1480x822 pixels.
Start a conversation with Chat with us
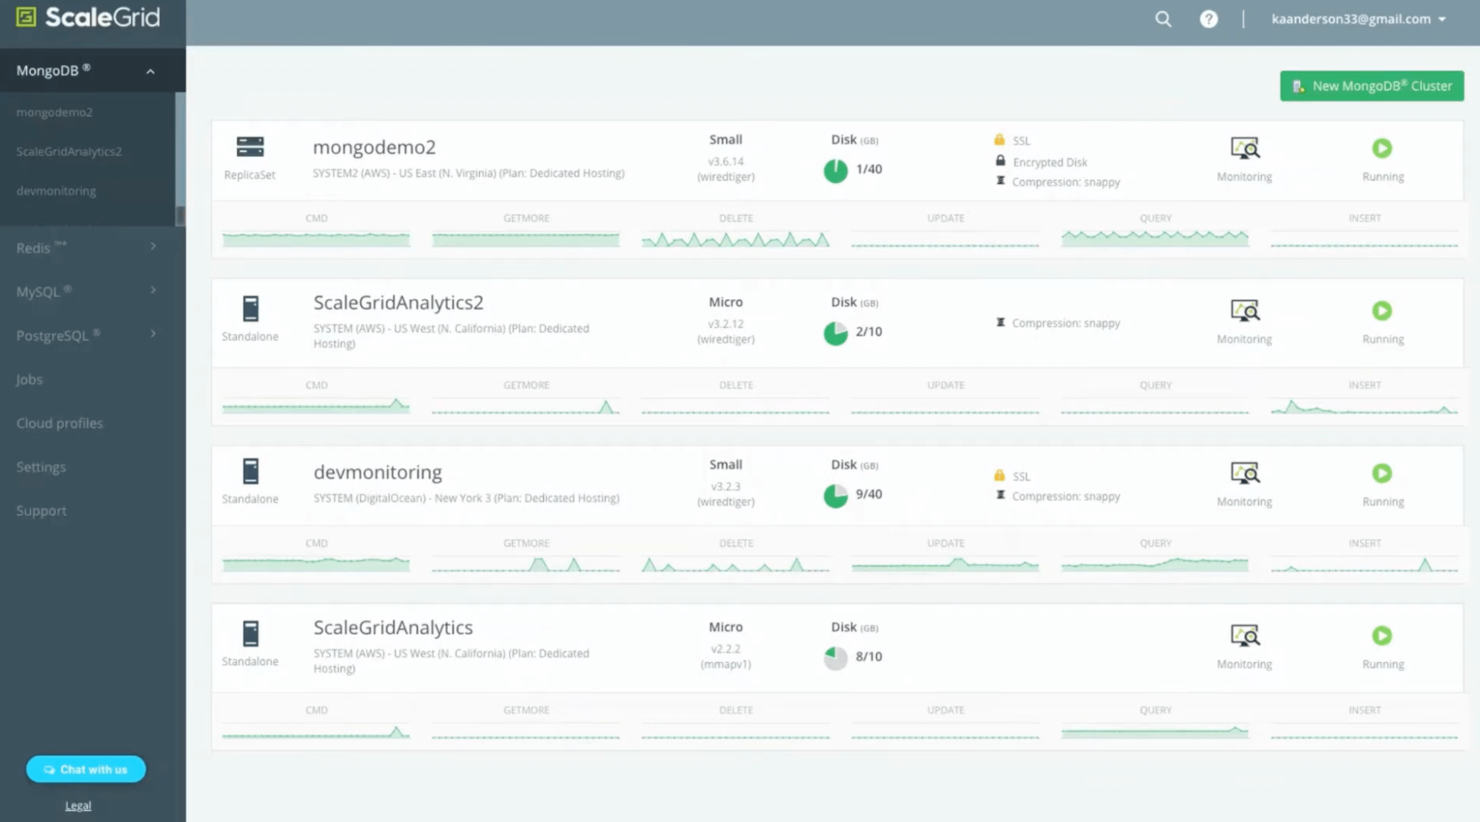86,768
